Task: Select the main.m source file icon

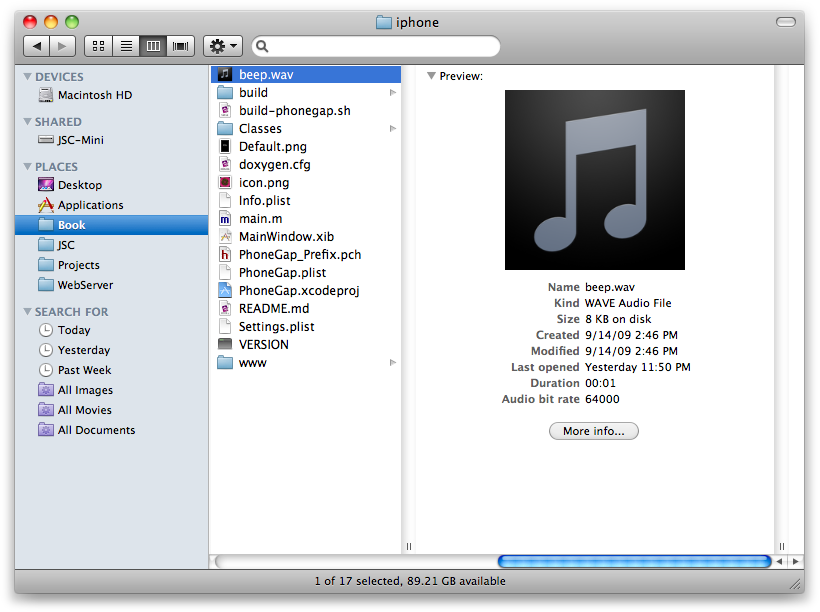Action: 225,218
